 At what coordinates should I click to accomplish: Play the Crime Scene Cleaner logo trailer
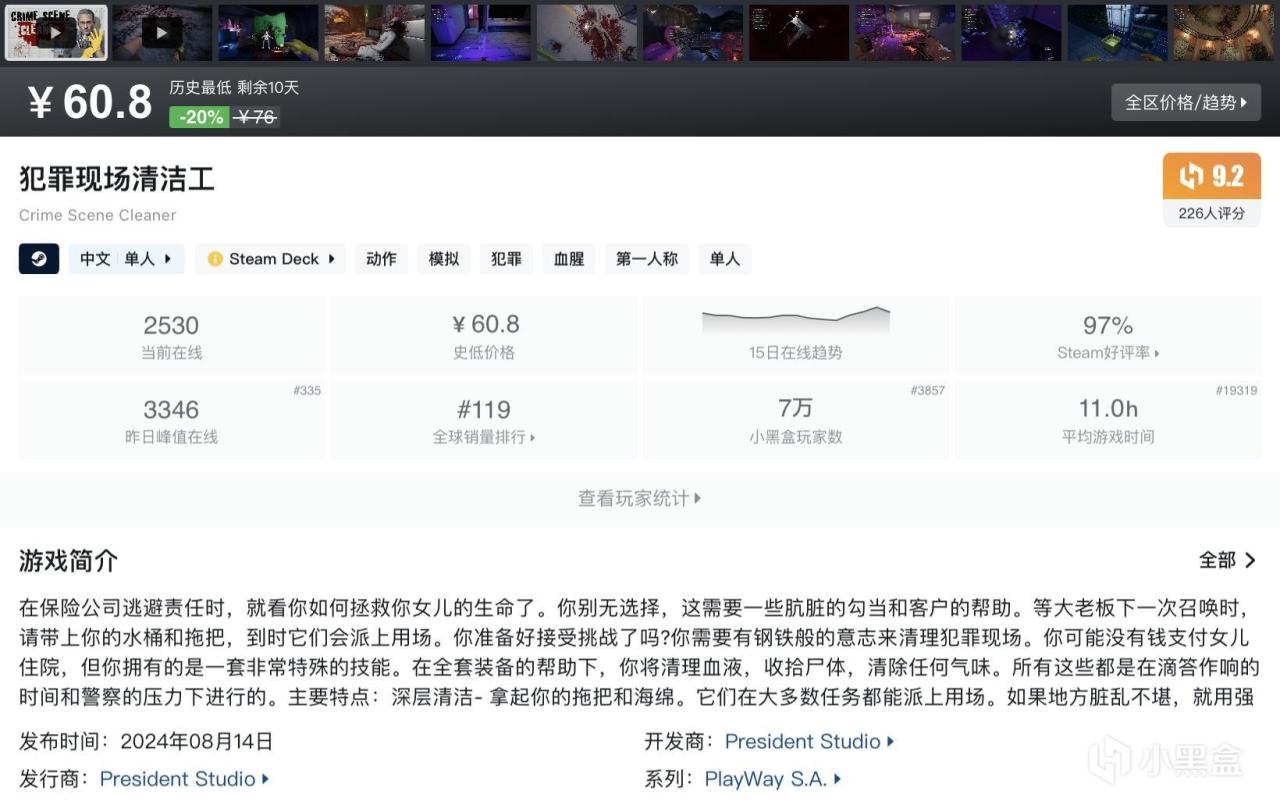click(56, 33)
